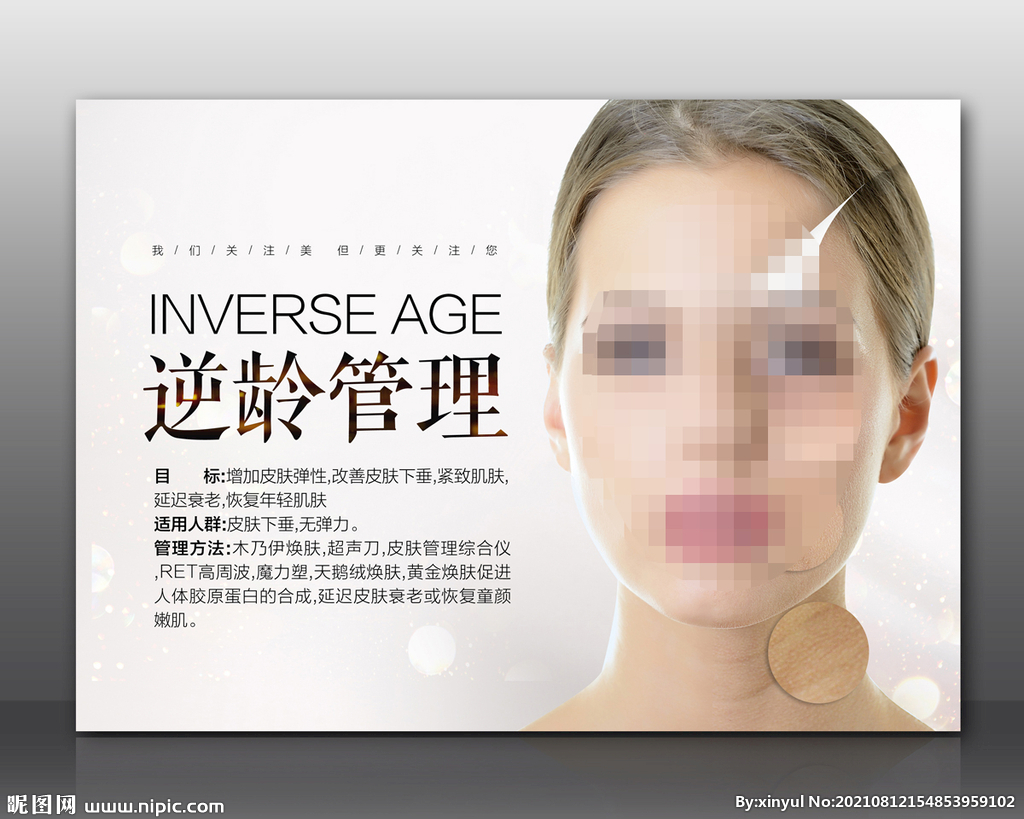1024x819 pixels.
Task: Click the line '适用人群:皮肤下垂,无弹力。'
Action: point(257,524)
